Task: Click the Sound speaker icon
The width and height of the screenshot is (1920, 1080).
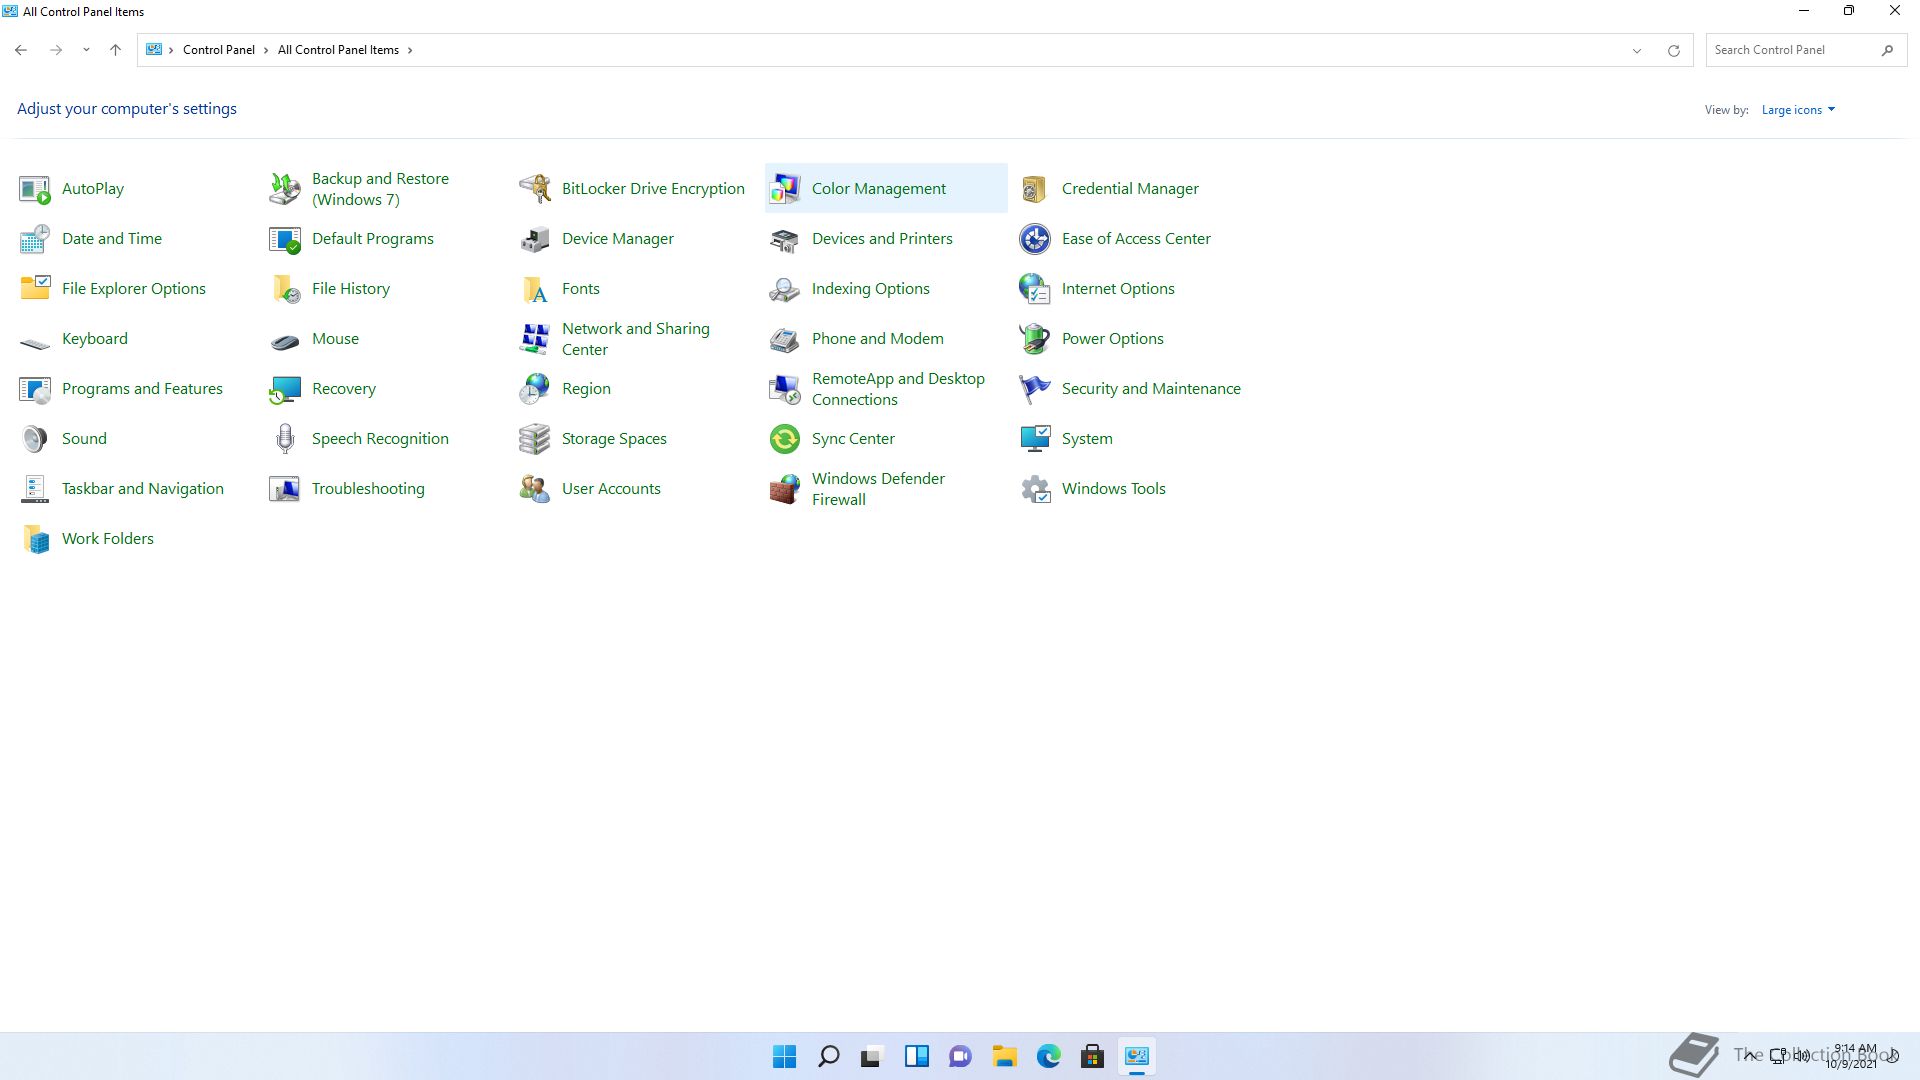Action: click(35, 439)
